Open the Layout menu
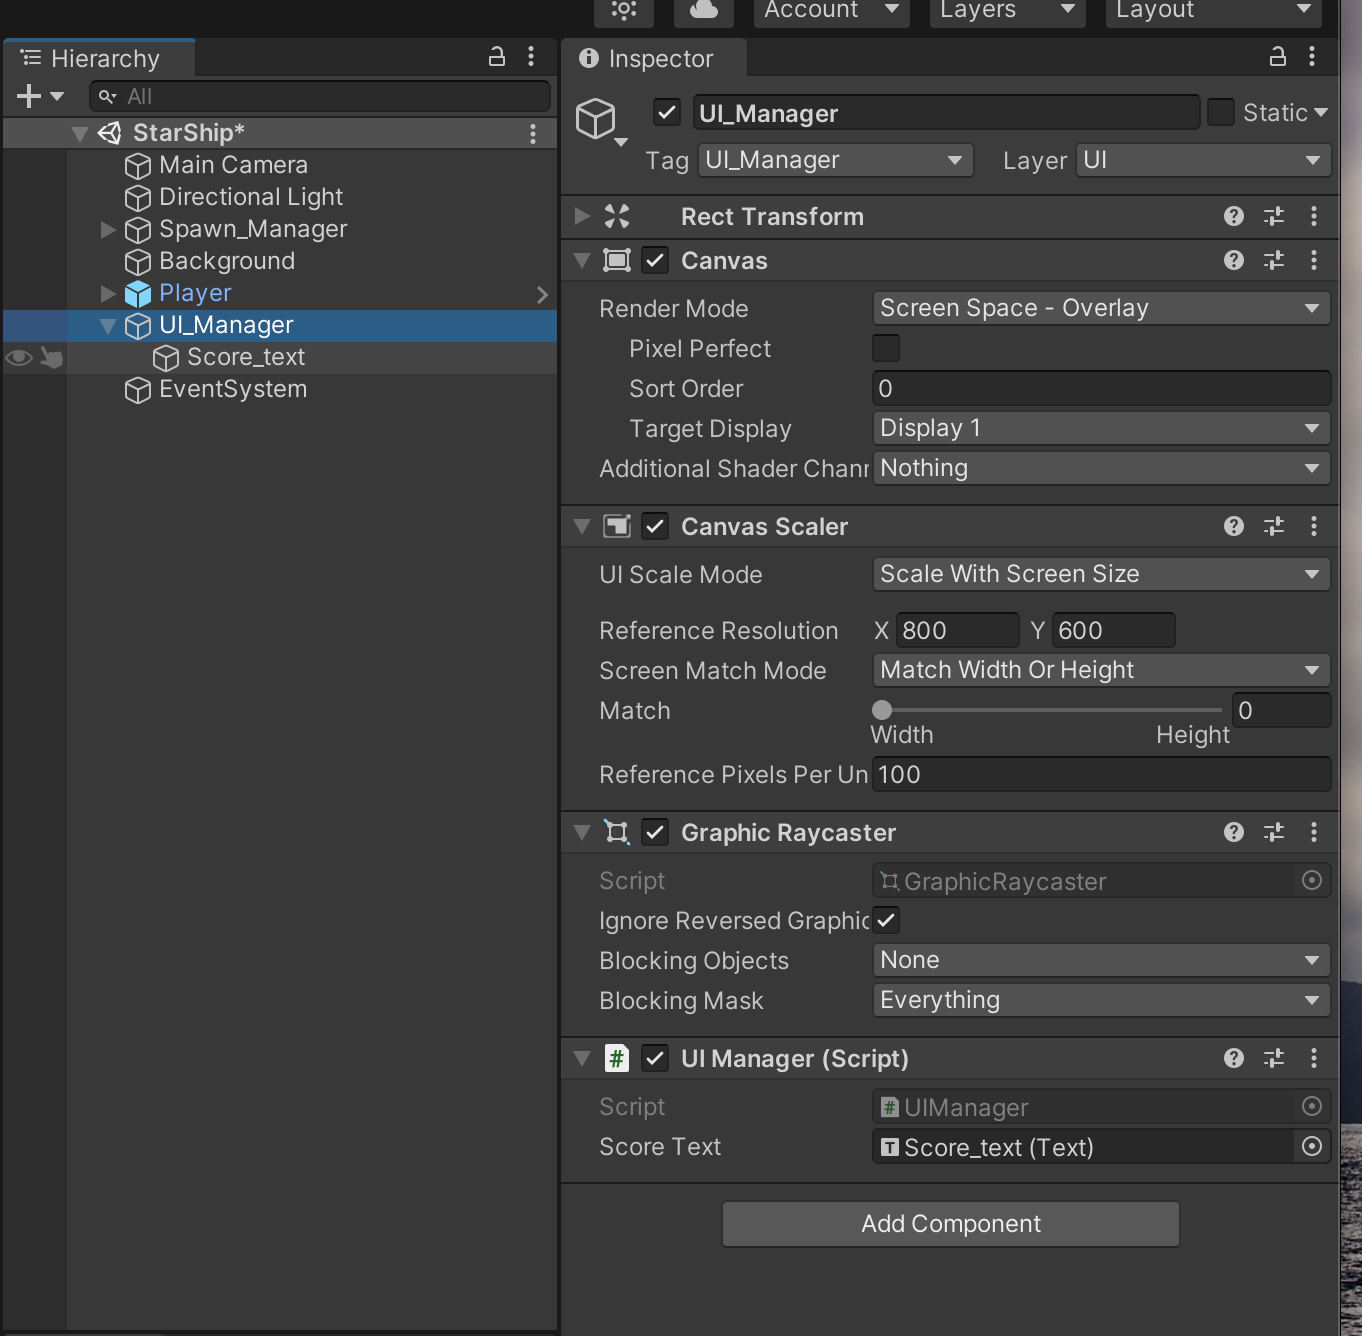Image resolution: width=1362 pixels, height=1336 pixels. [1212, 12]
